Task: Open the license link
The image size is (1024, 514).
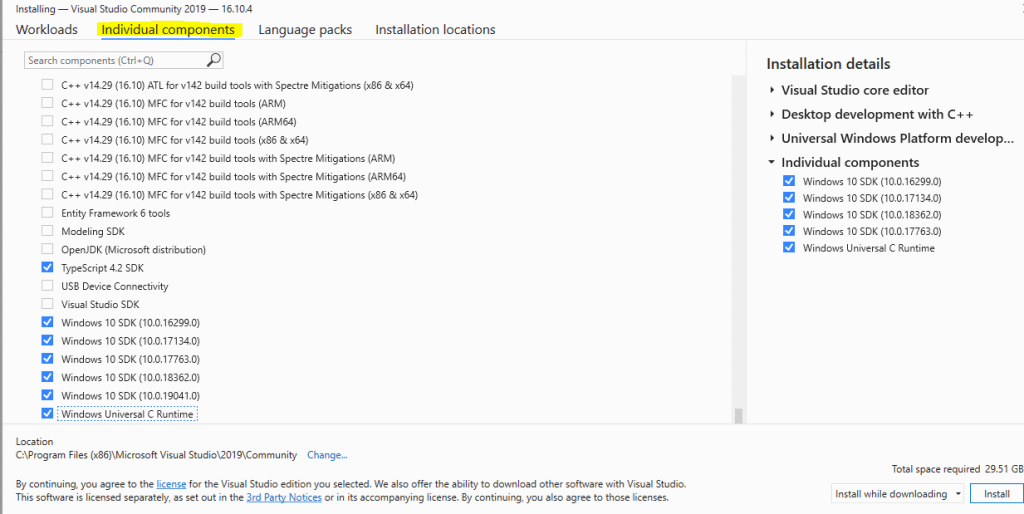Action: pos(171,484)
